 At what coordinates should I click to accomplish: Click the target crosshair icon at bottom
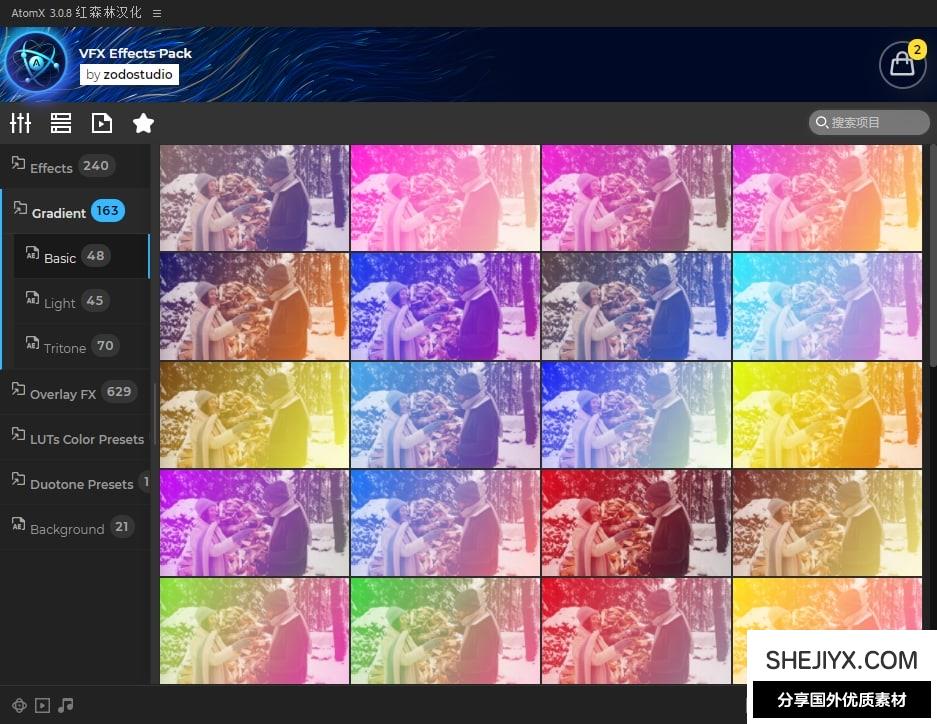pos(18,705)
